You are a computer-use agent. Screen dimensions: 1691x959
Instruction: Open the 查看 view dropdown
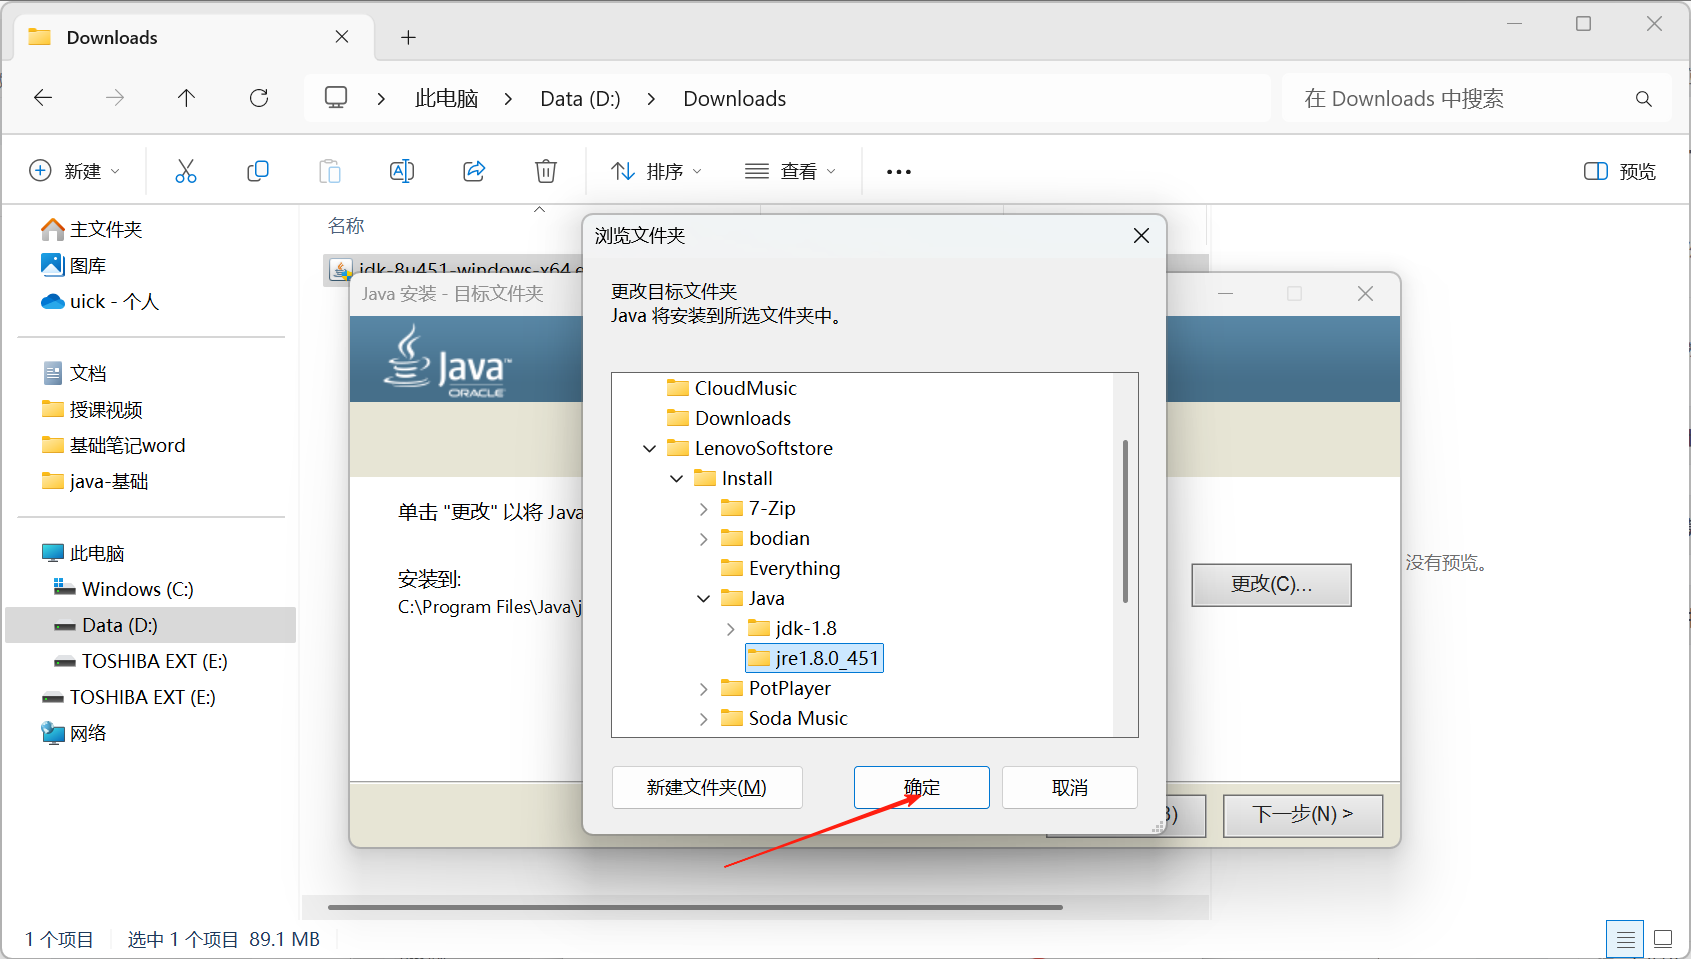point(790,171)
